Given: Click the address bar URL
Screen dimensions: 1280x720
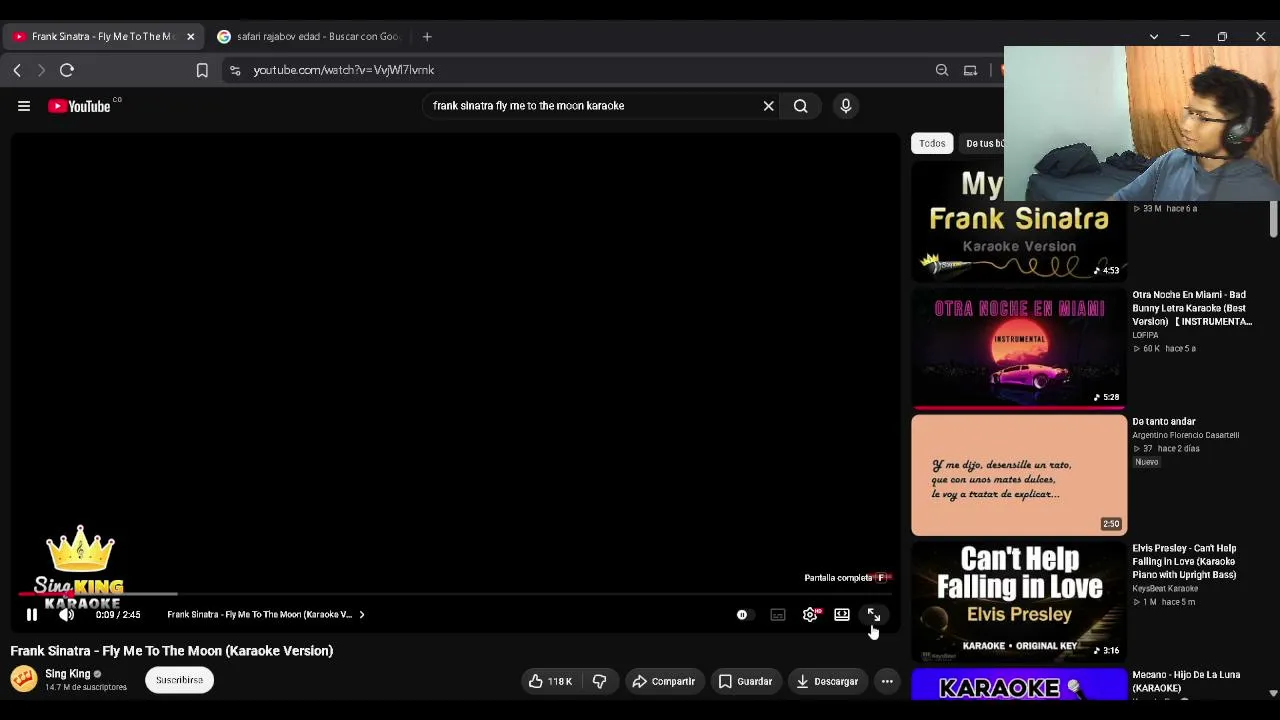Looking at the screenshot, I should point(344,70).
